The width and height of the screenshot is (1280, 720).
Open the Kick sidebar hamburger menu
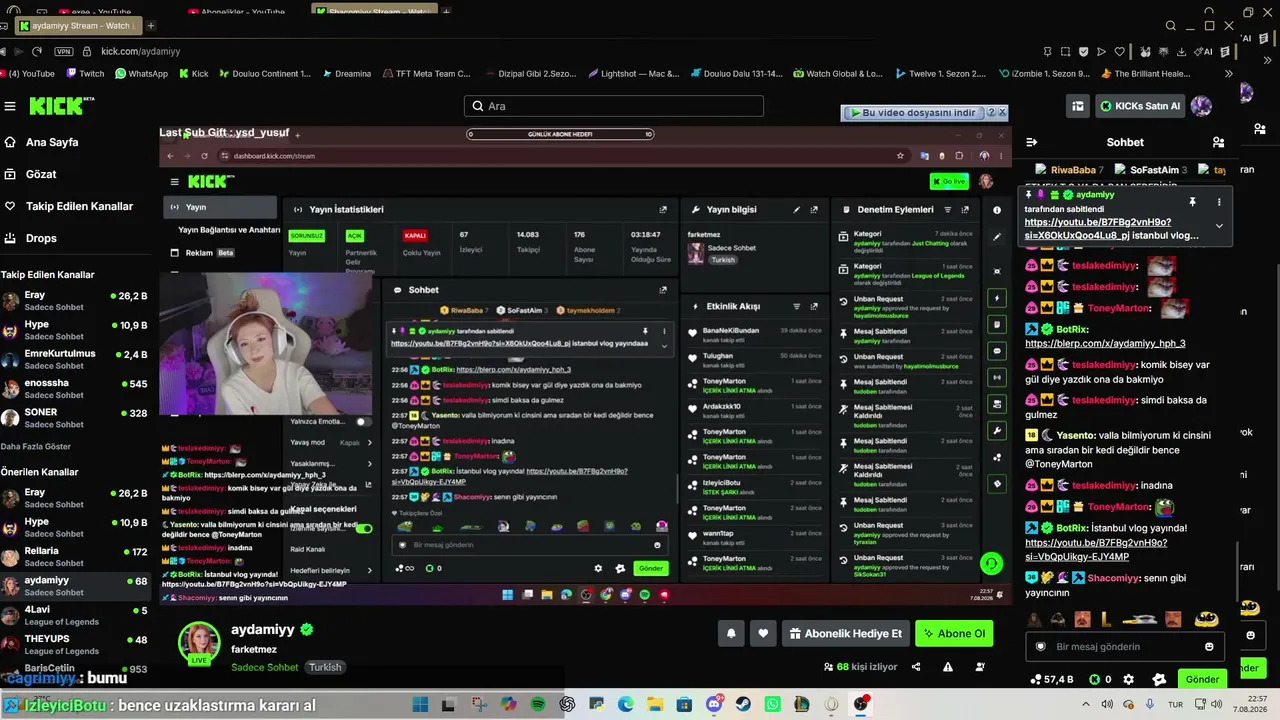[x=10, y=106]
